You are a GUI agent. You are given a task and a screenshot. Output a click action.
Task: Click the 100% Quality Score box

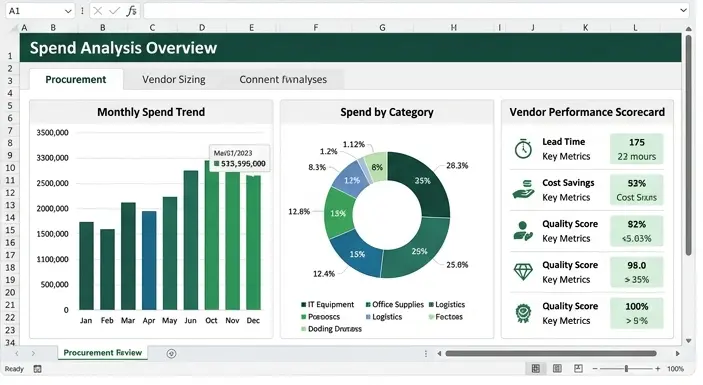(x=636, y=313)
